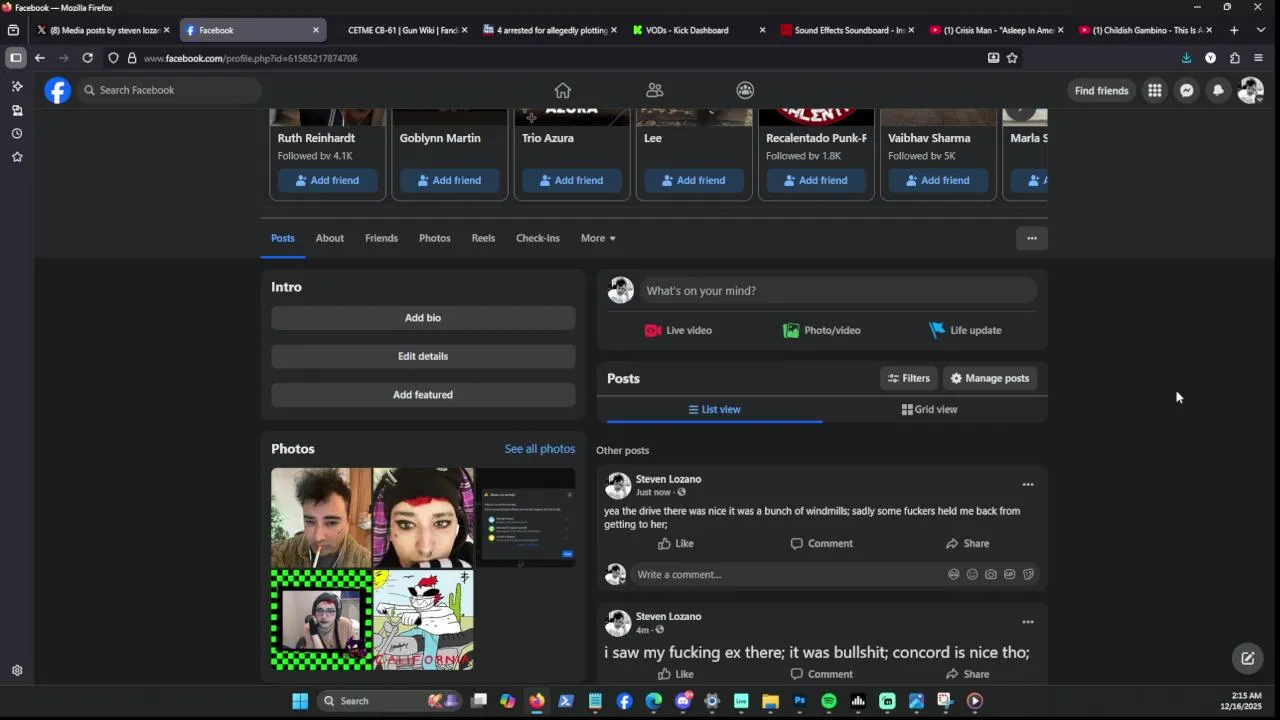1280x720 pixels.
Task: Attach a photo via comment camera icon
Action: click(x=991, y=575)
